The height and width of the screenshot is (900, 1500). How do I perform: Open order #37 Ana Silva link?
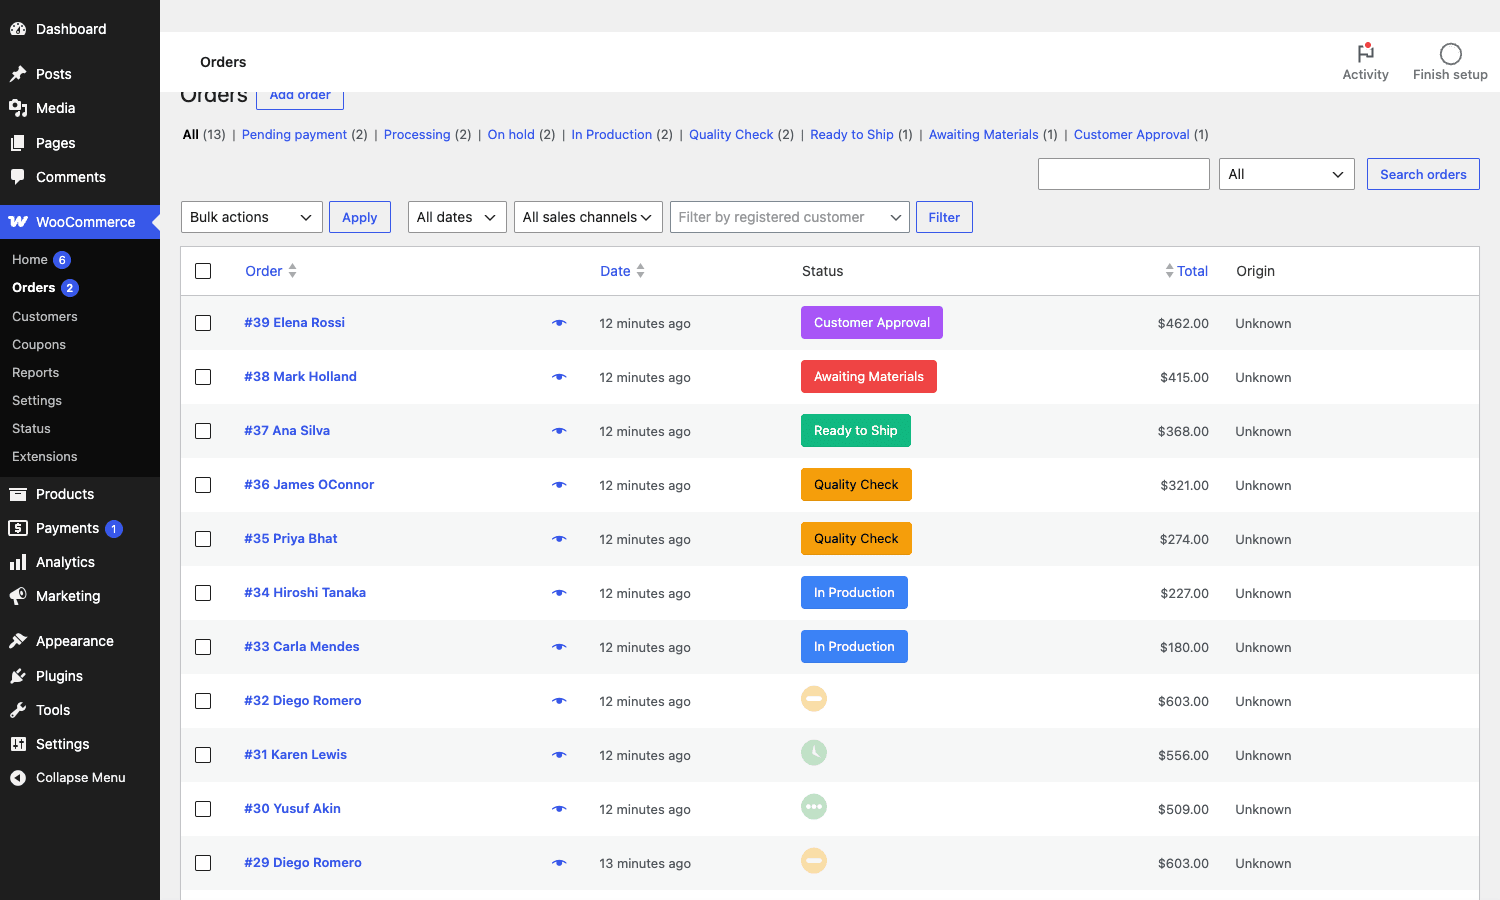click(x=287, y=430)
